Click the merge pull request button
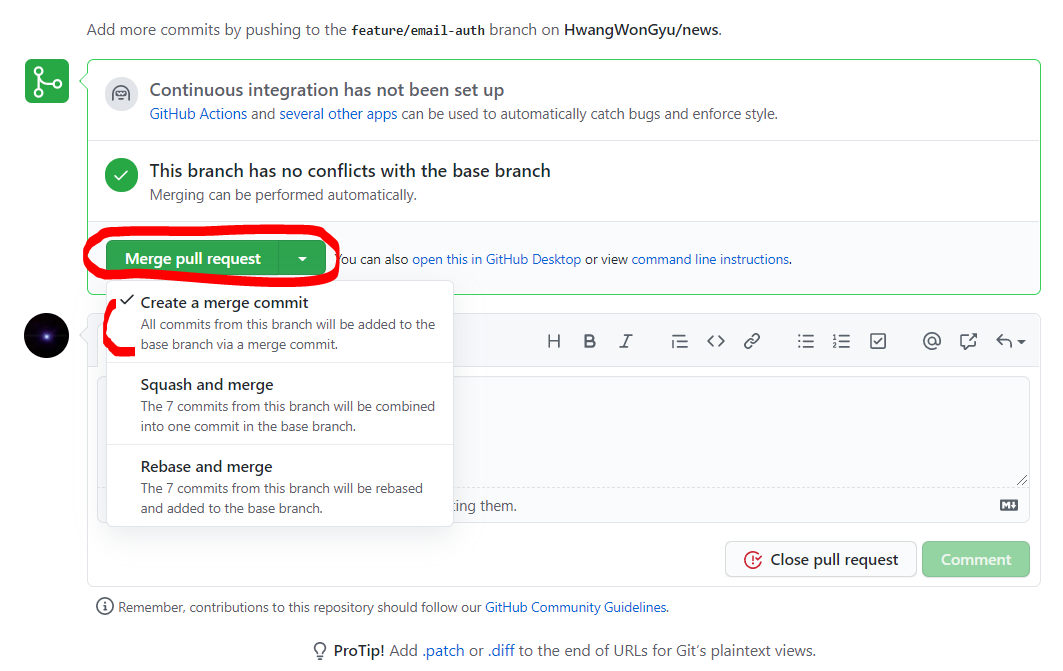Viewport: 1063px width, 671px height. click(x=193, y=258)
